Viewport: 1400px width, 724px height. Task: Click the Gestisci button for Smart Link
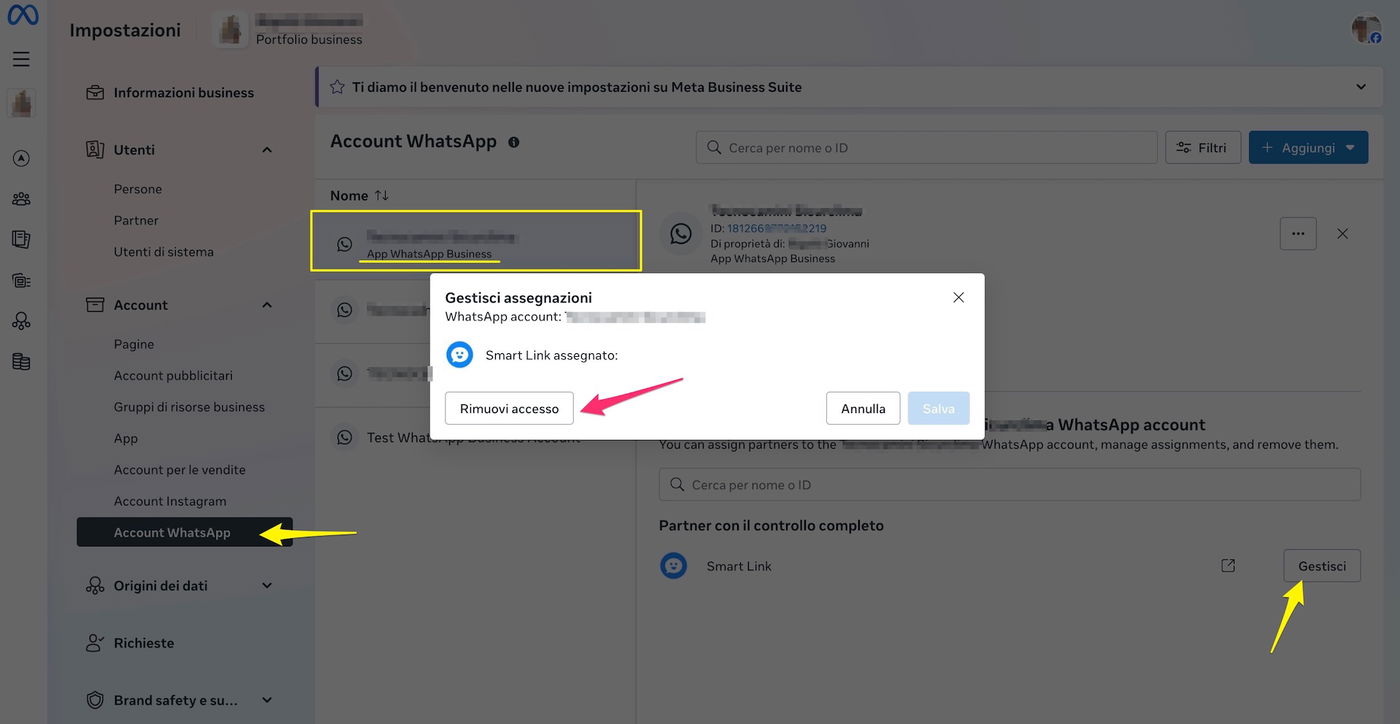tap(1322, 566)
